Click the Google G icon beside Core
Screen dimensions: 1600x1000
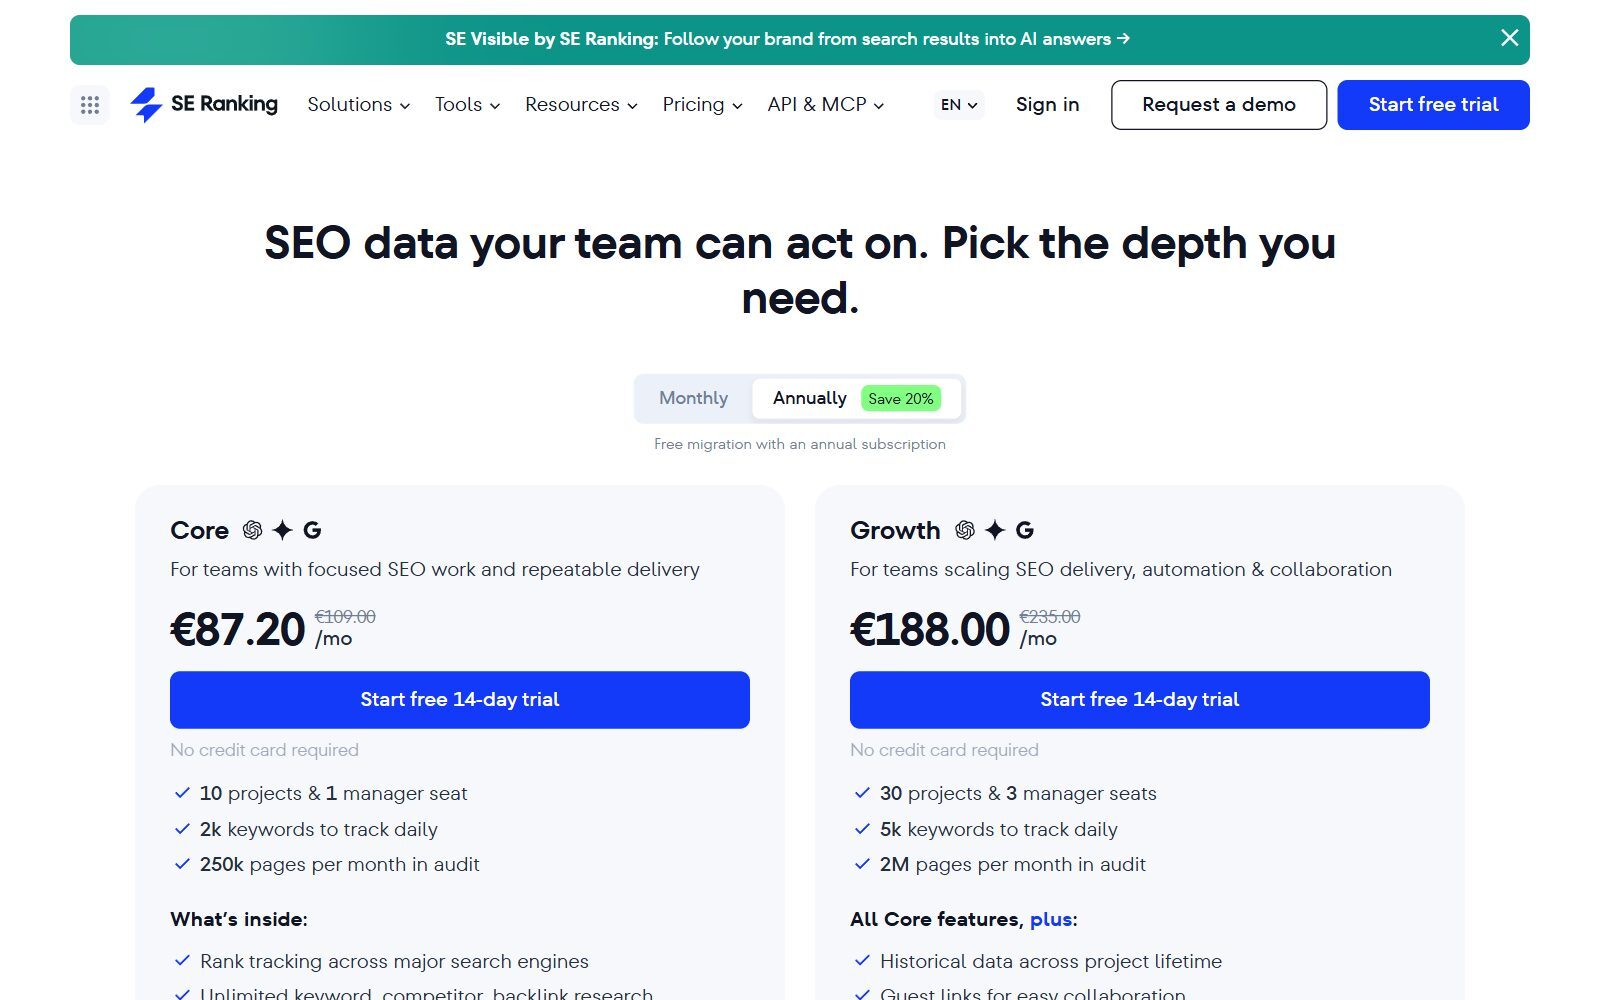(312, 530)
